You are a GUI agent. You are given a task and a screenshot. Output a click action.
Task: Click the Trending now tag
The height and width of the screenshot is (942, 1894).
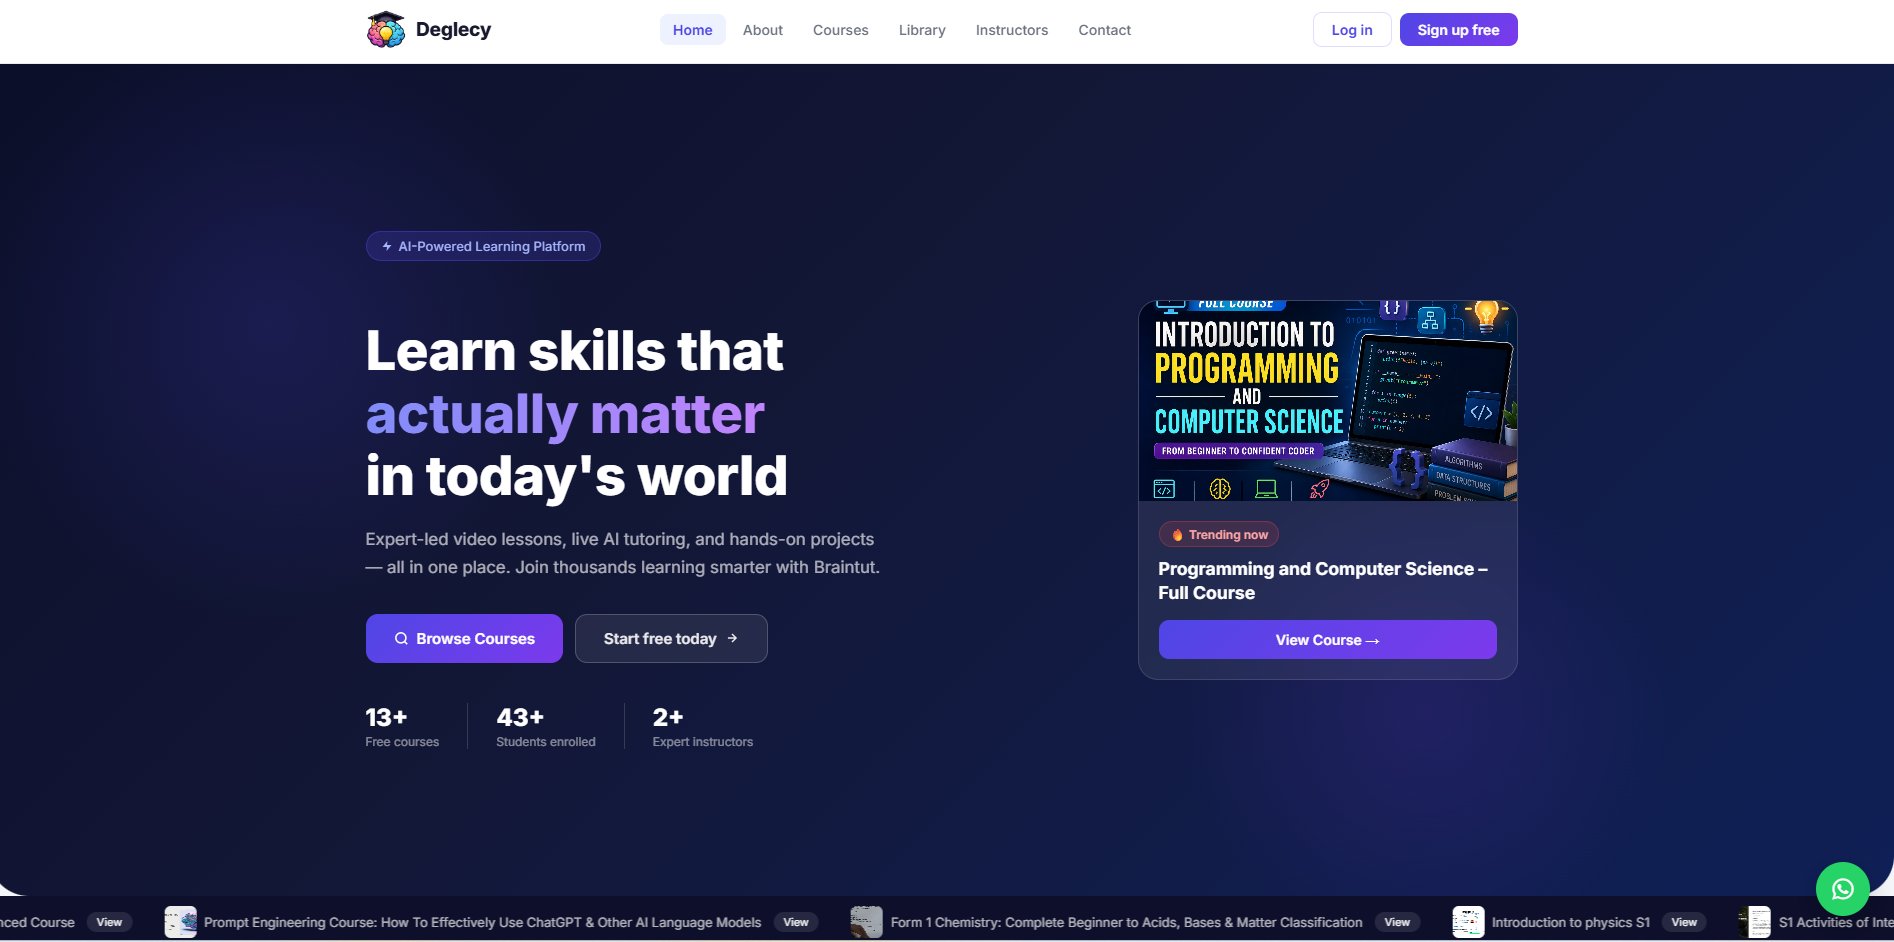click(1219, 535)
